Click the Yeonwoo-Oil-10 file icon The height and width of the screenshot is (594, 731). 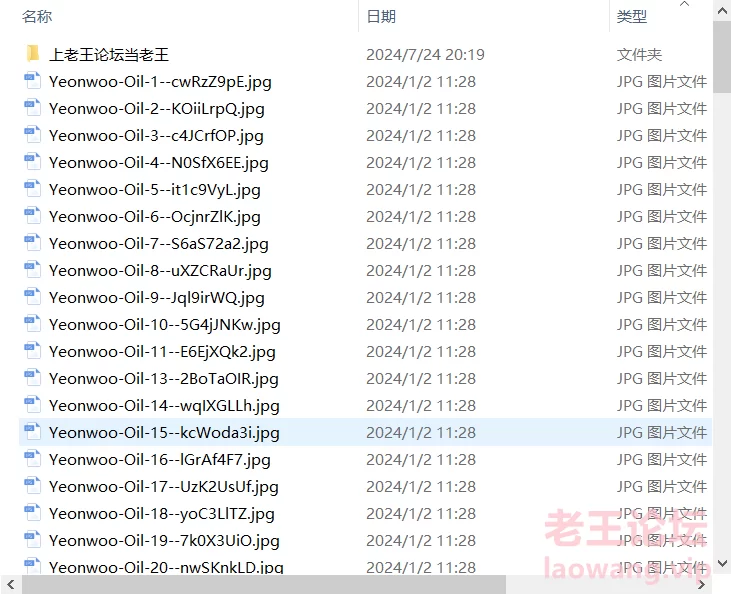pyautogui.click(x=33, y=325)
